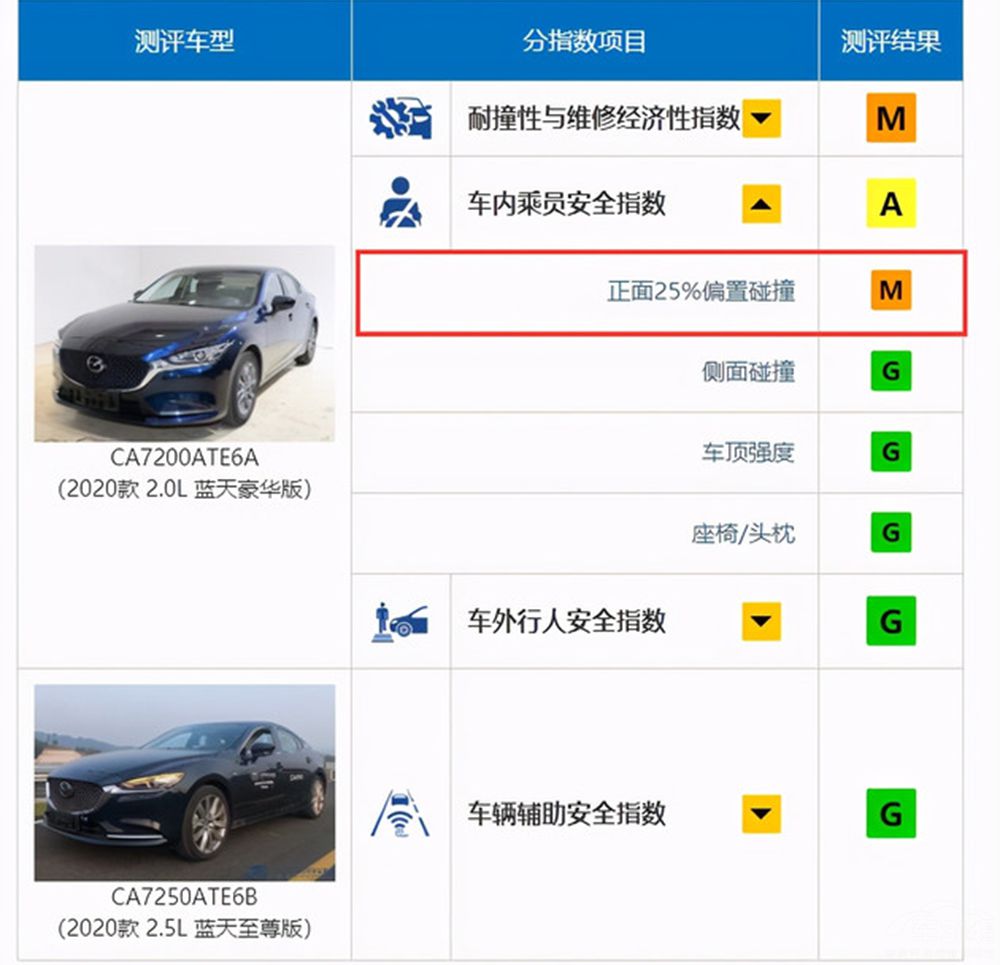
Task: Click the 测评车型 column header
Action: pyautogui.click(x=184, y=41)
